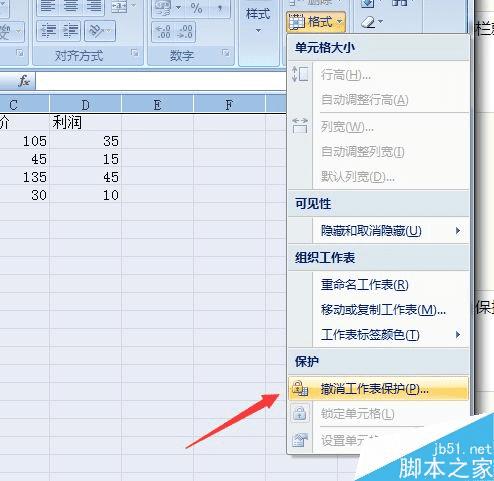The image size is (494, 481).
Task: Click the unprotect sheet lock icon
Action: click(300, 389)
